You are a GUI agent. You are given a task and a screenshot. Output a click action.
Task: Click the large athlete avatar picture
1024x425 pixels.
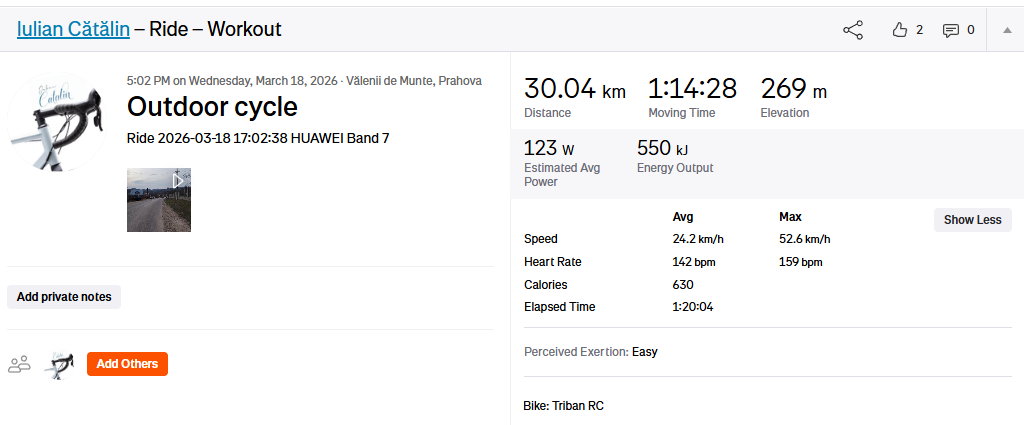pos(57,123)
